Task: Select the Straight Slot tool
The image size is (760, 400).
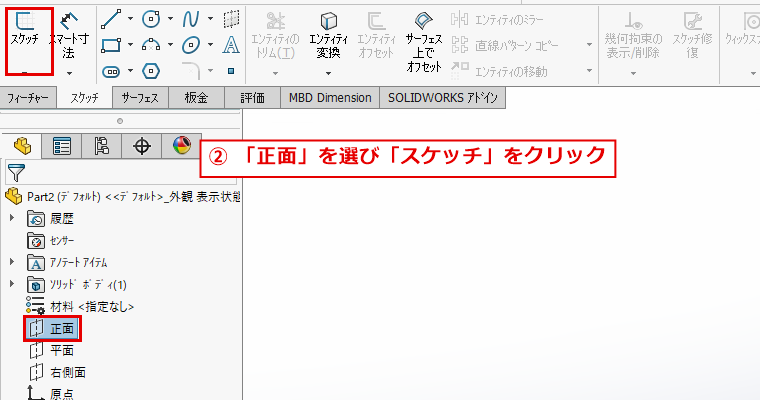Action: (x=111, y=71)
